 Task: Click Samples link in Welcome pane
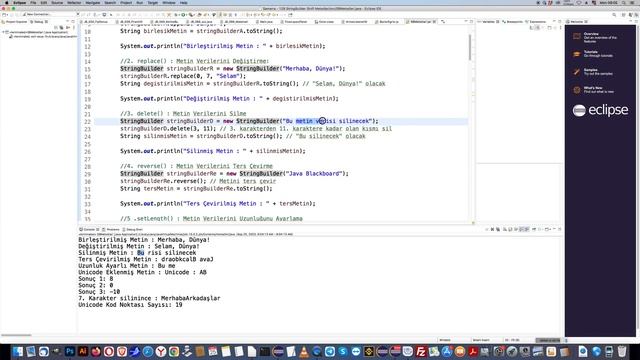590,70
